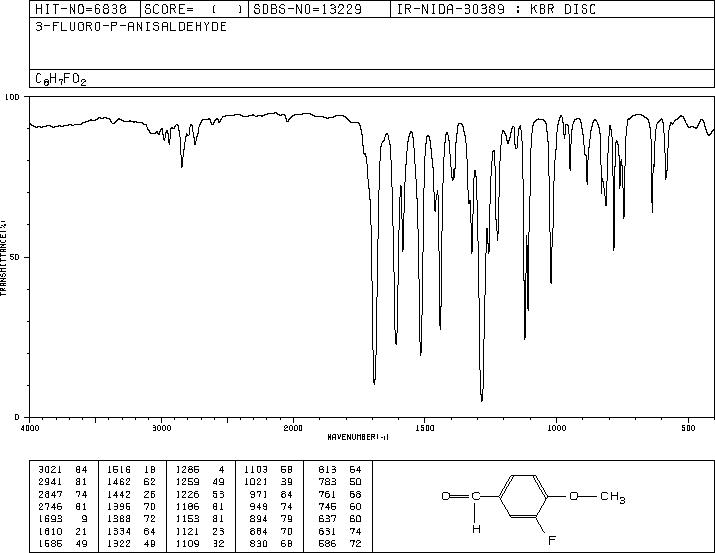Click the 3000 wavenumber axis label
The height and width of the screenshot is (553, 715).
point(161,428)
